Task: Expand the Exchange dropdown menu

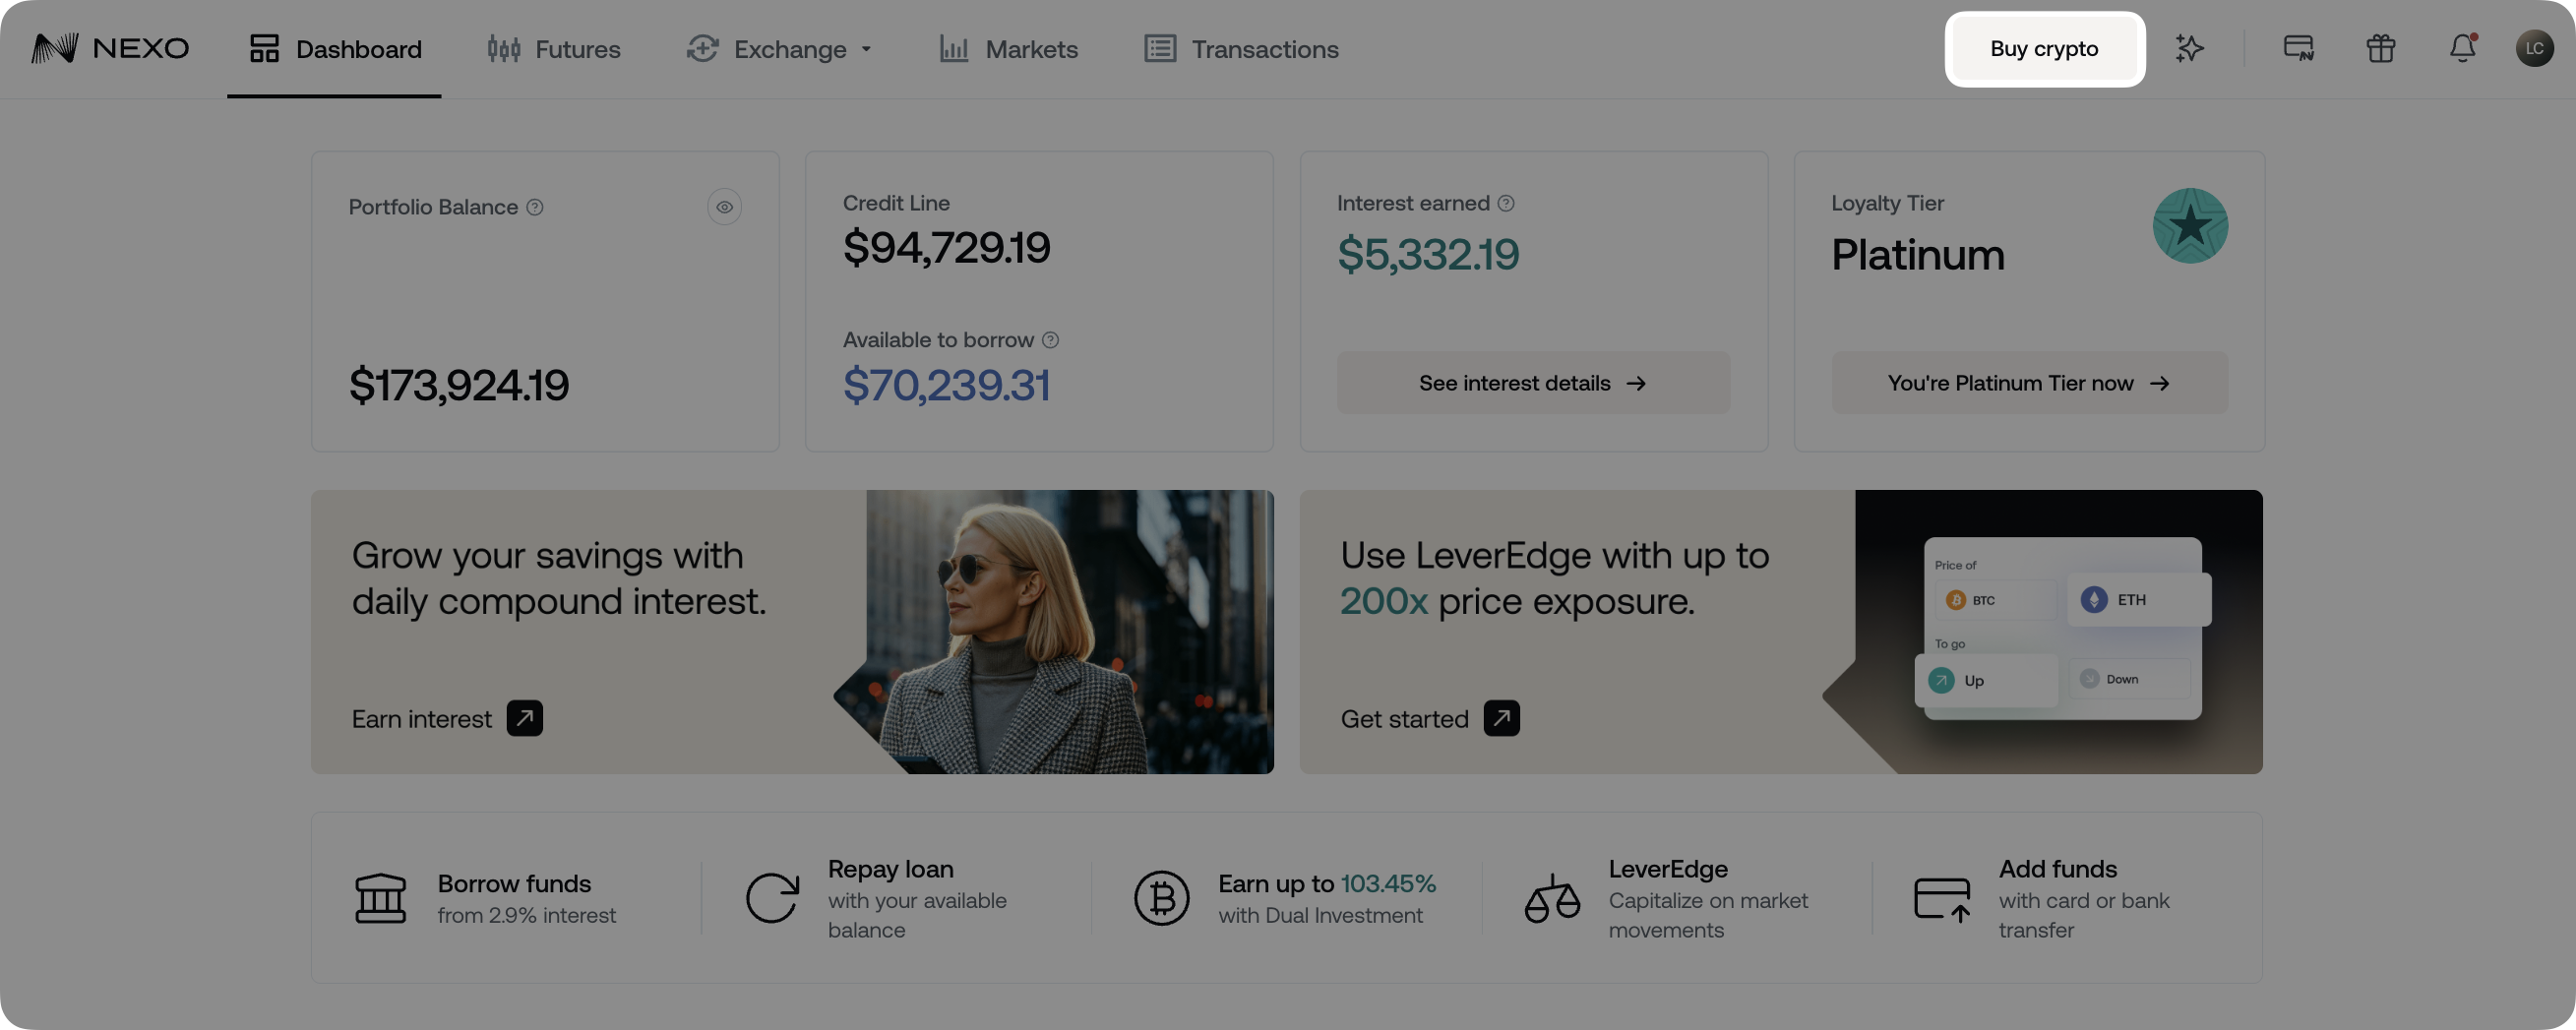Action: (867, 49)
